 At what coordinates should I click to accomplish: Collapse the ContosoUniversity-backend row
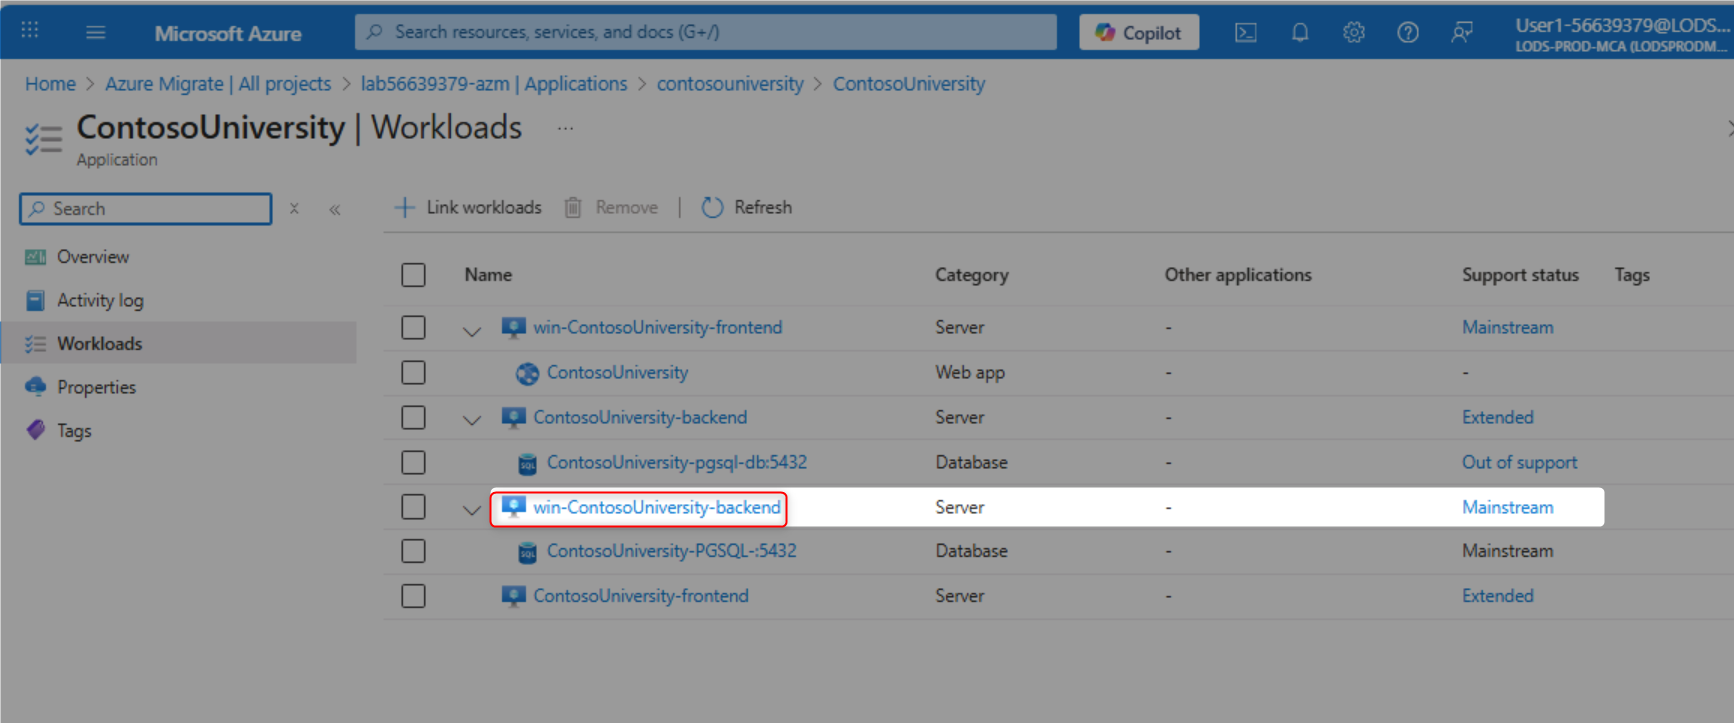click(x=472, y=420)
